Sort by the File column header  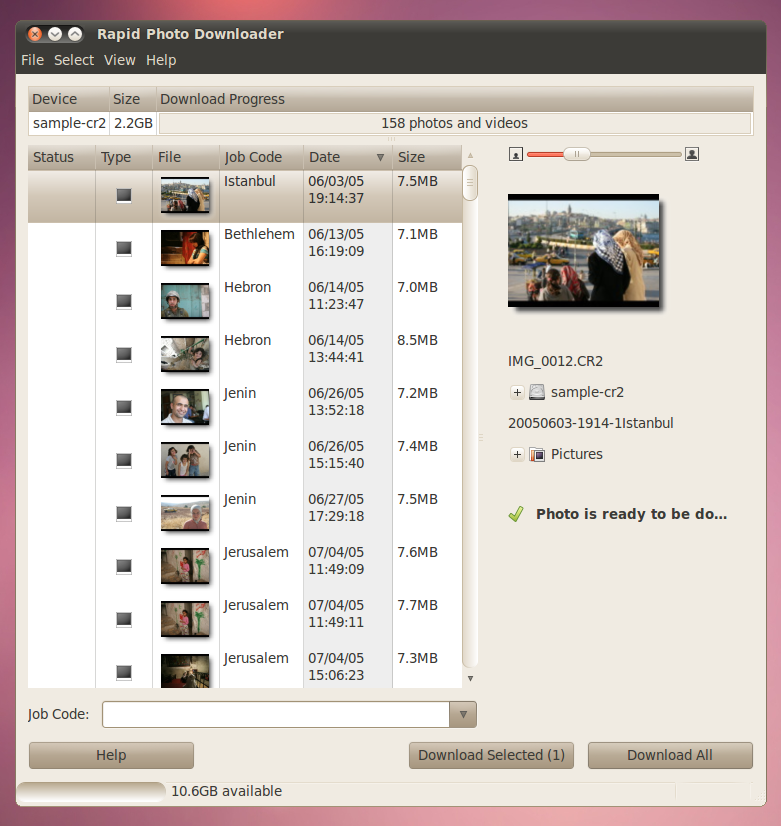coord(186,157)
